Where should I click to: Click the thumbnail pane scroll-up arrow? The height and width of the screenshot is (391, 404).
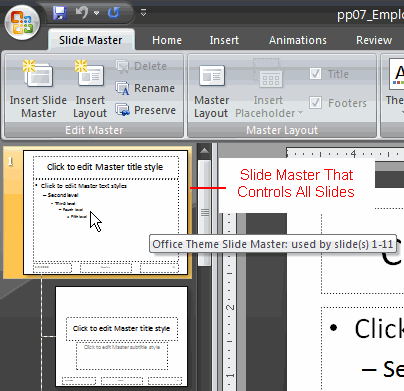point(204,151)
